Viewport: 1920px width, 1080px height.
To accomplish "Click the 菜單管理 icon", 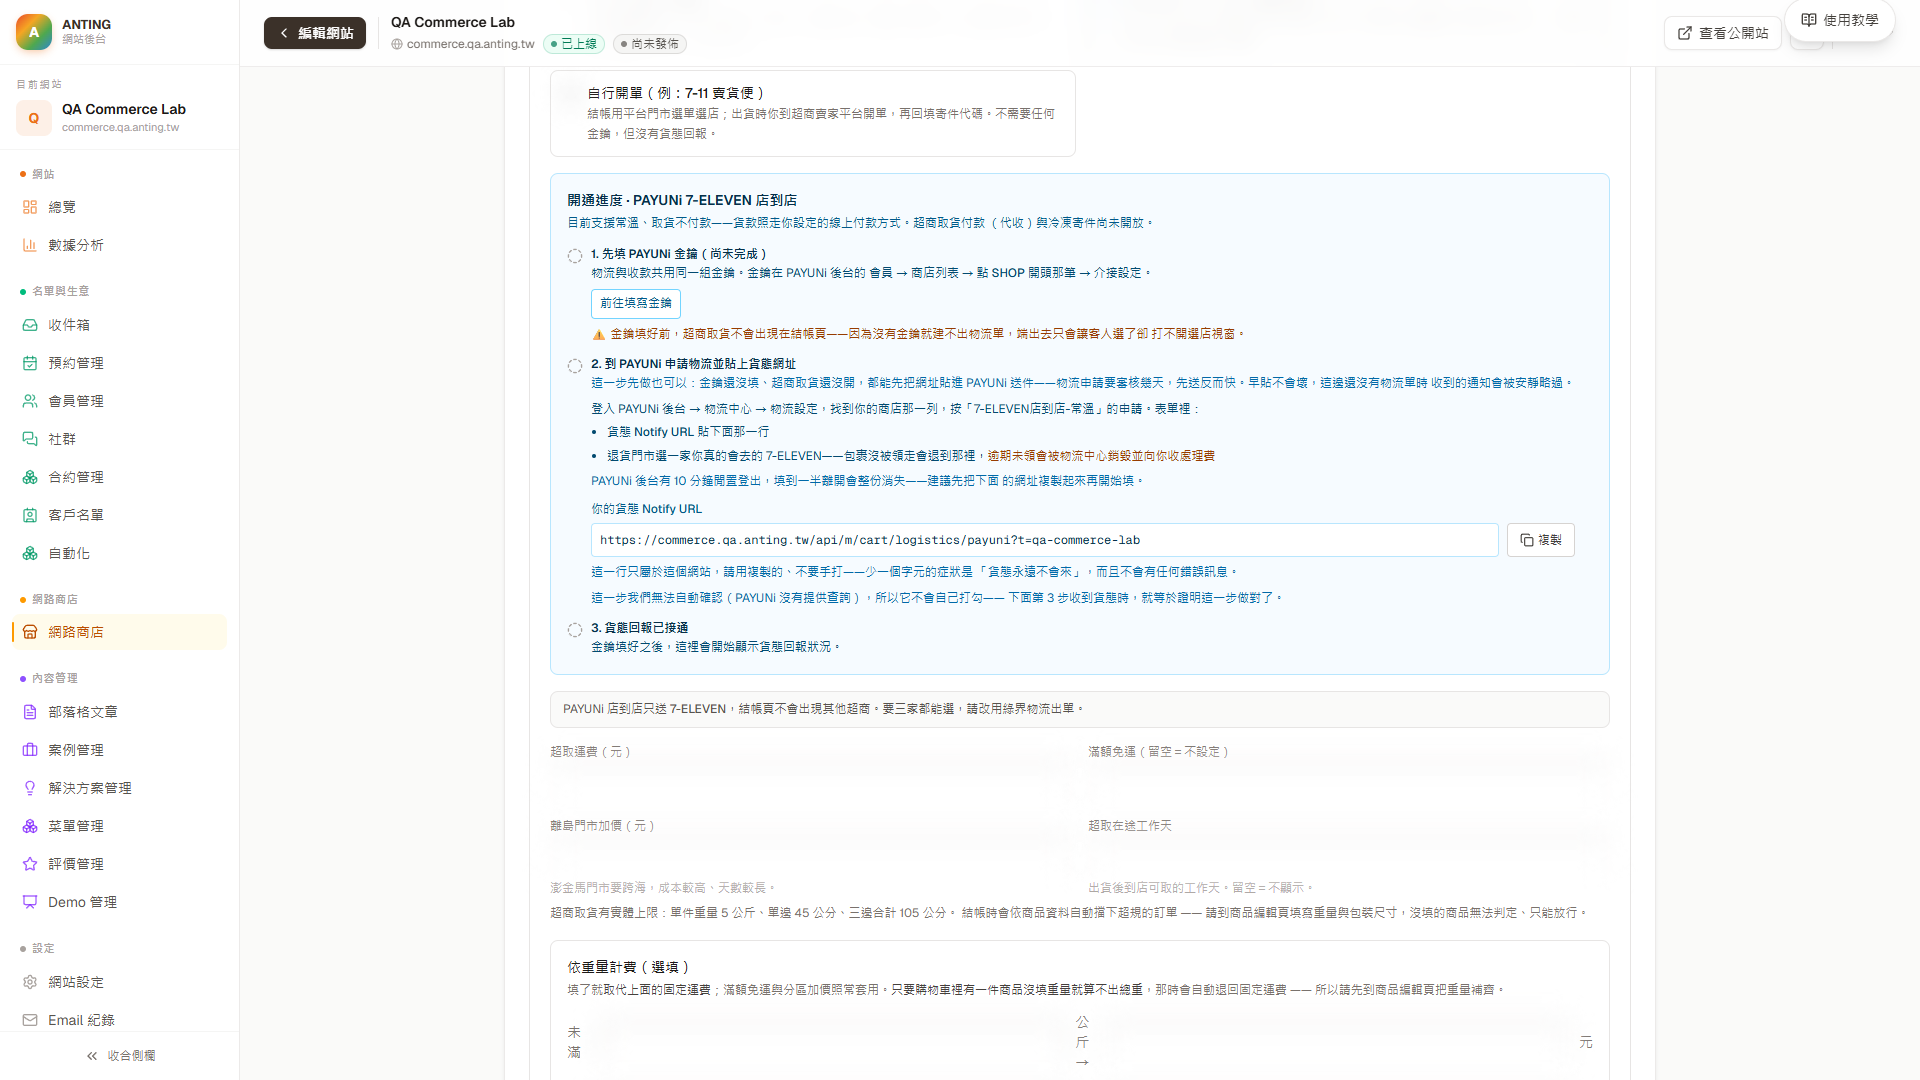I will tap(30, 826).
